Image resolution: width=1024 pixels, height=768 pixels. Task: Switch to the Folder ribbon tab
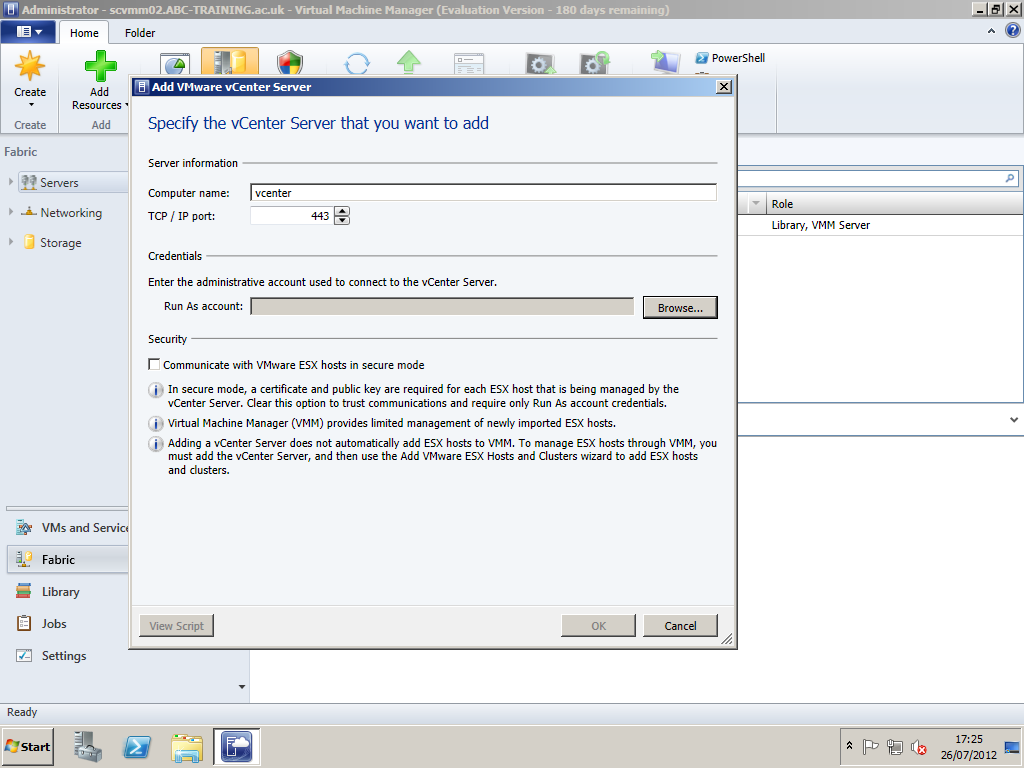(x=140, y=33)
